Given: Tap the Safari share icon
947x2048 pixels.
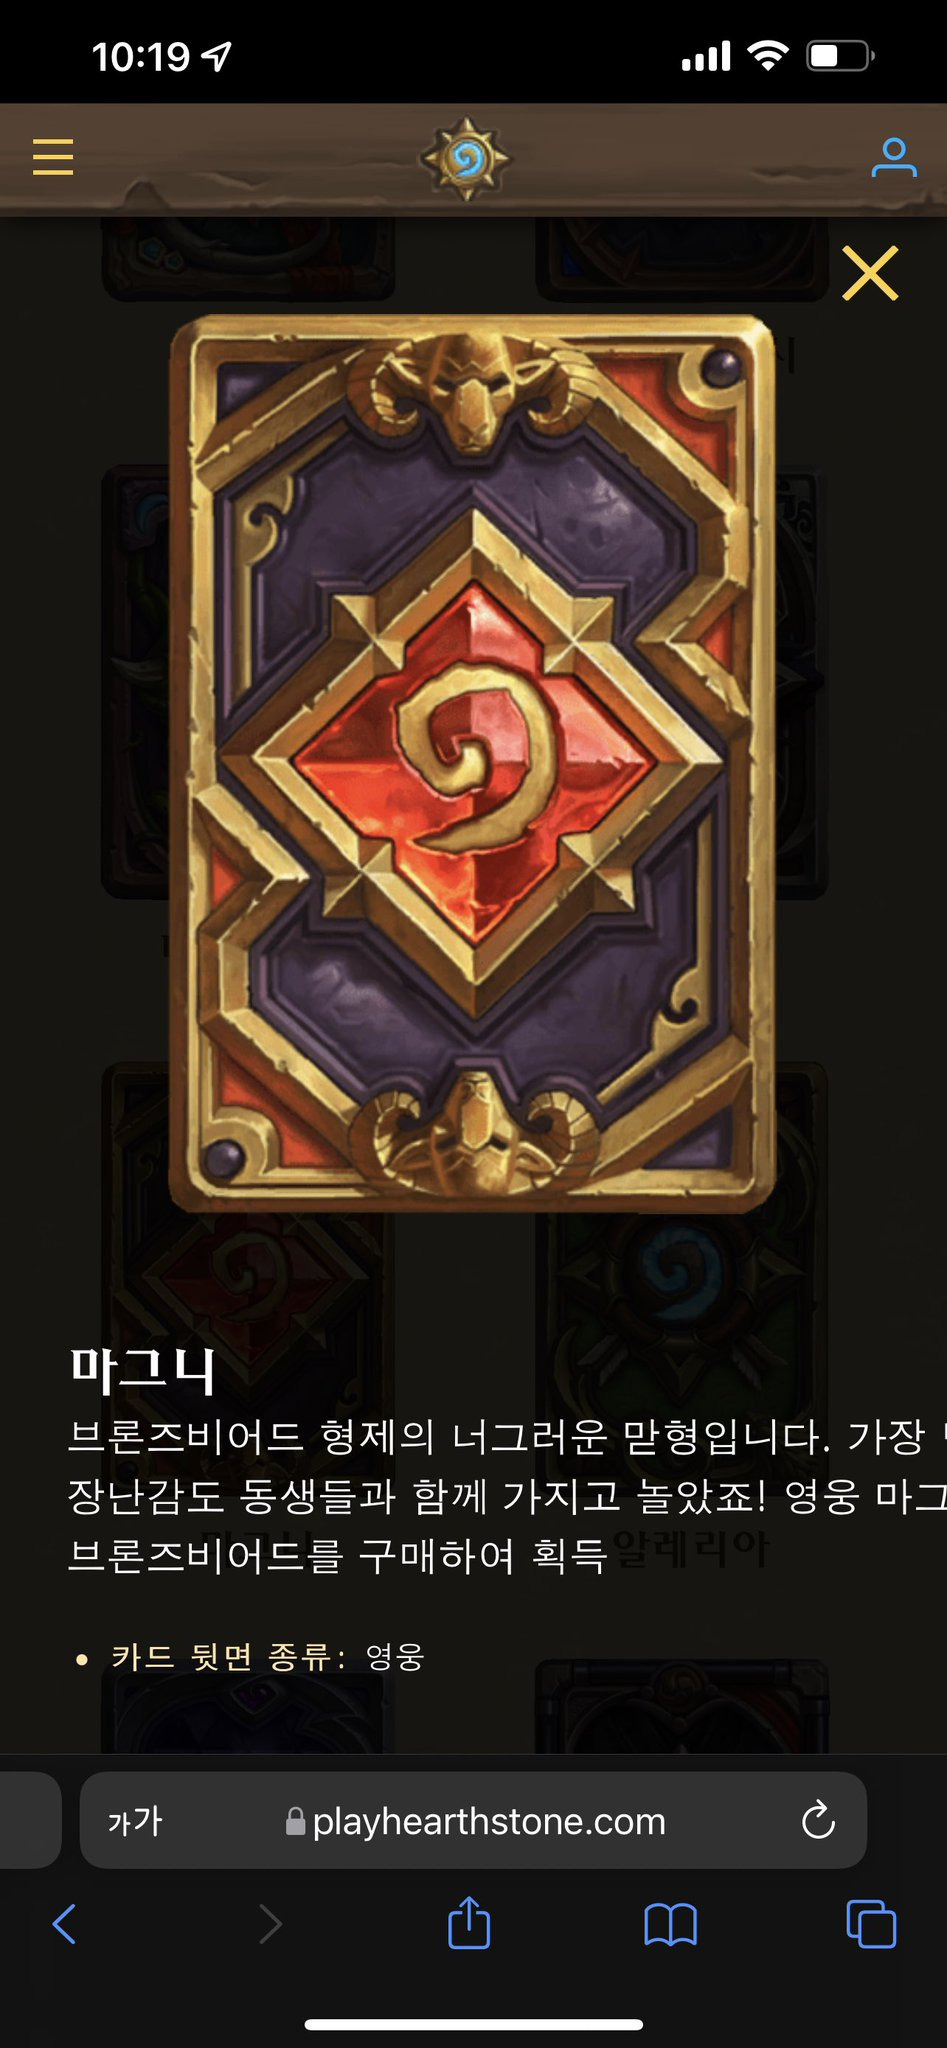Looking at the screenshot, I should [x=469, y=1922].
